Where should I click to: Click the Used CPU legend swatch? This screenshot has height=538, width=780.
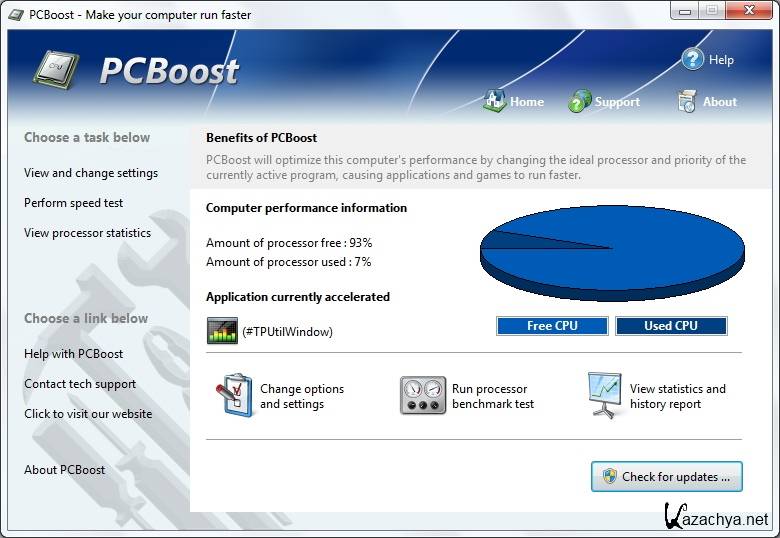pos(670,326)
